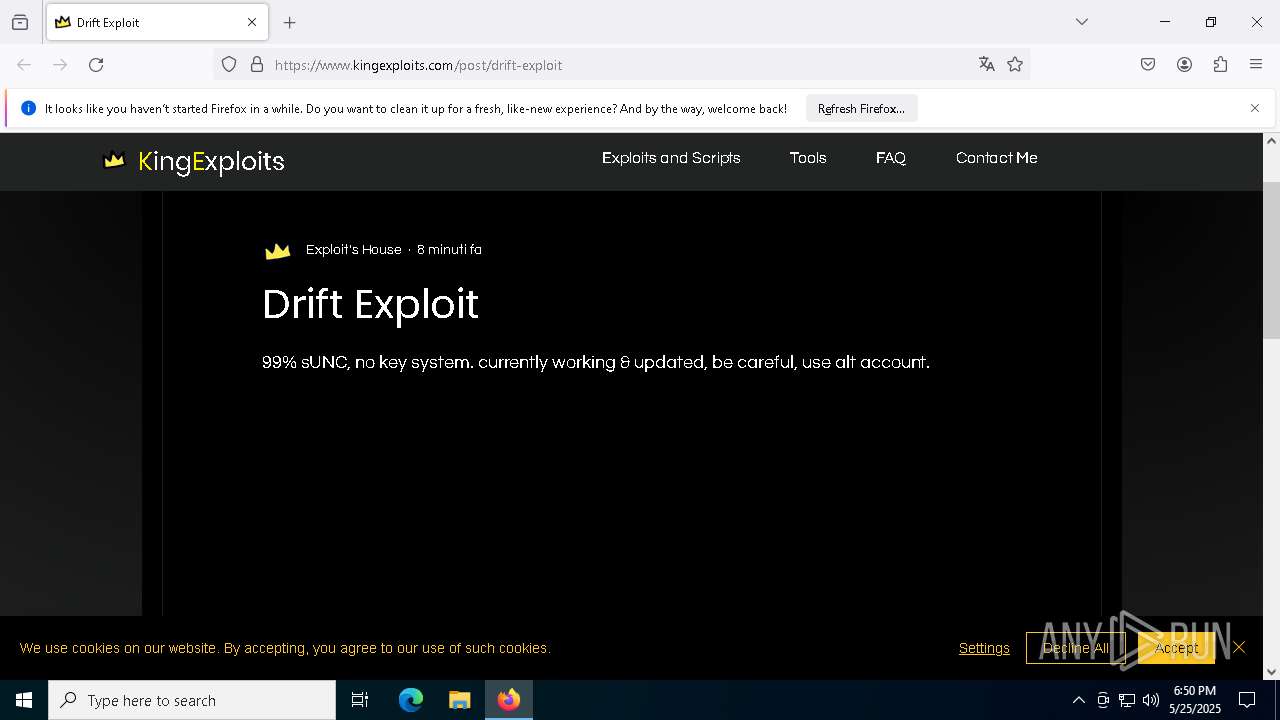Open the Action Center notifications icon

[1247, 700]
